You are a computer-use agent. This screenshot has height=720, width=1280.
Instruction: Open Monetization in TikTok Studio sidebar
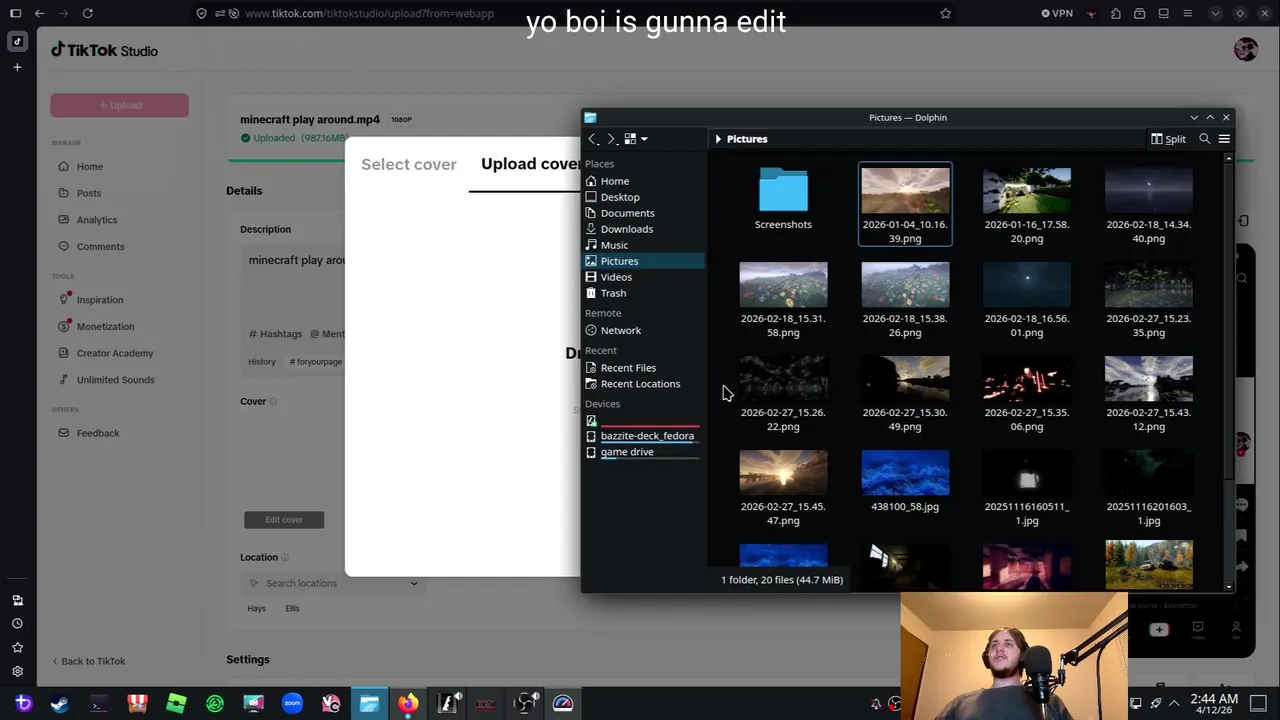click(105, 327)
